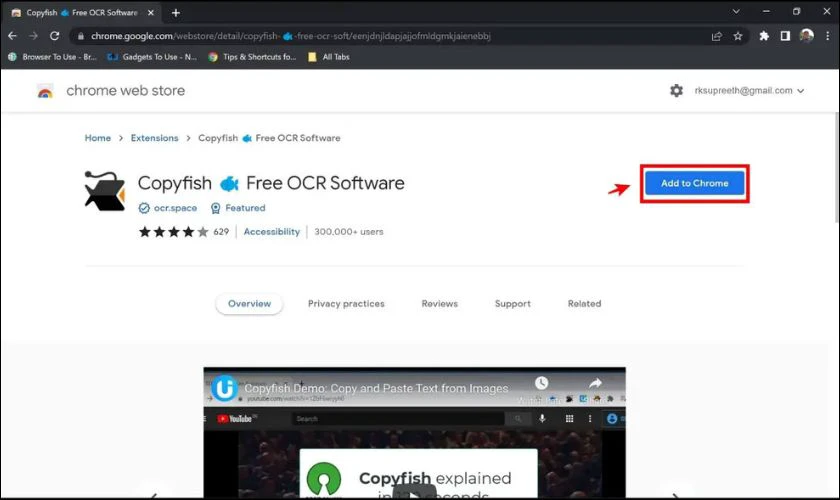Go to Home breadcrumb link
Screen dimensions: 840x500
98,138
